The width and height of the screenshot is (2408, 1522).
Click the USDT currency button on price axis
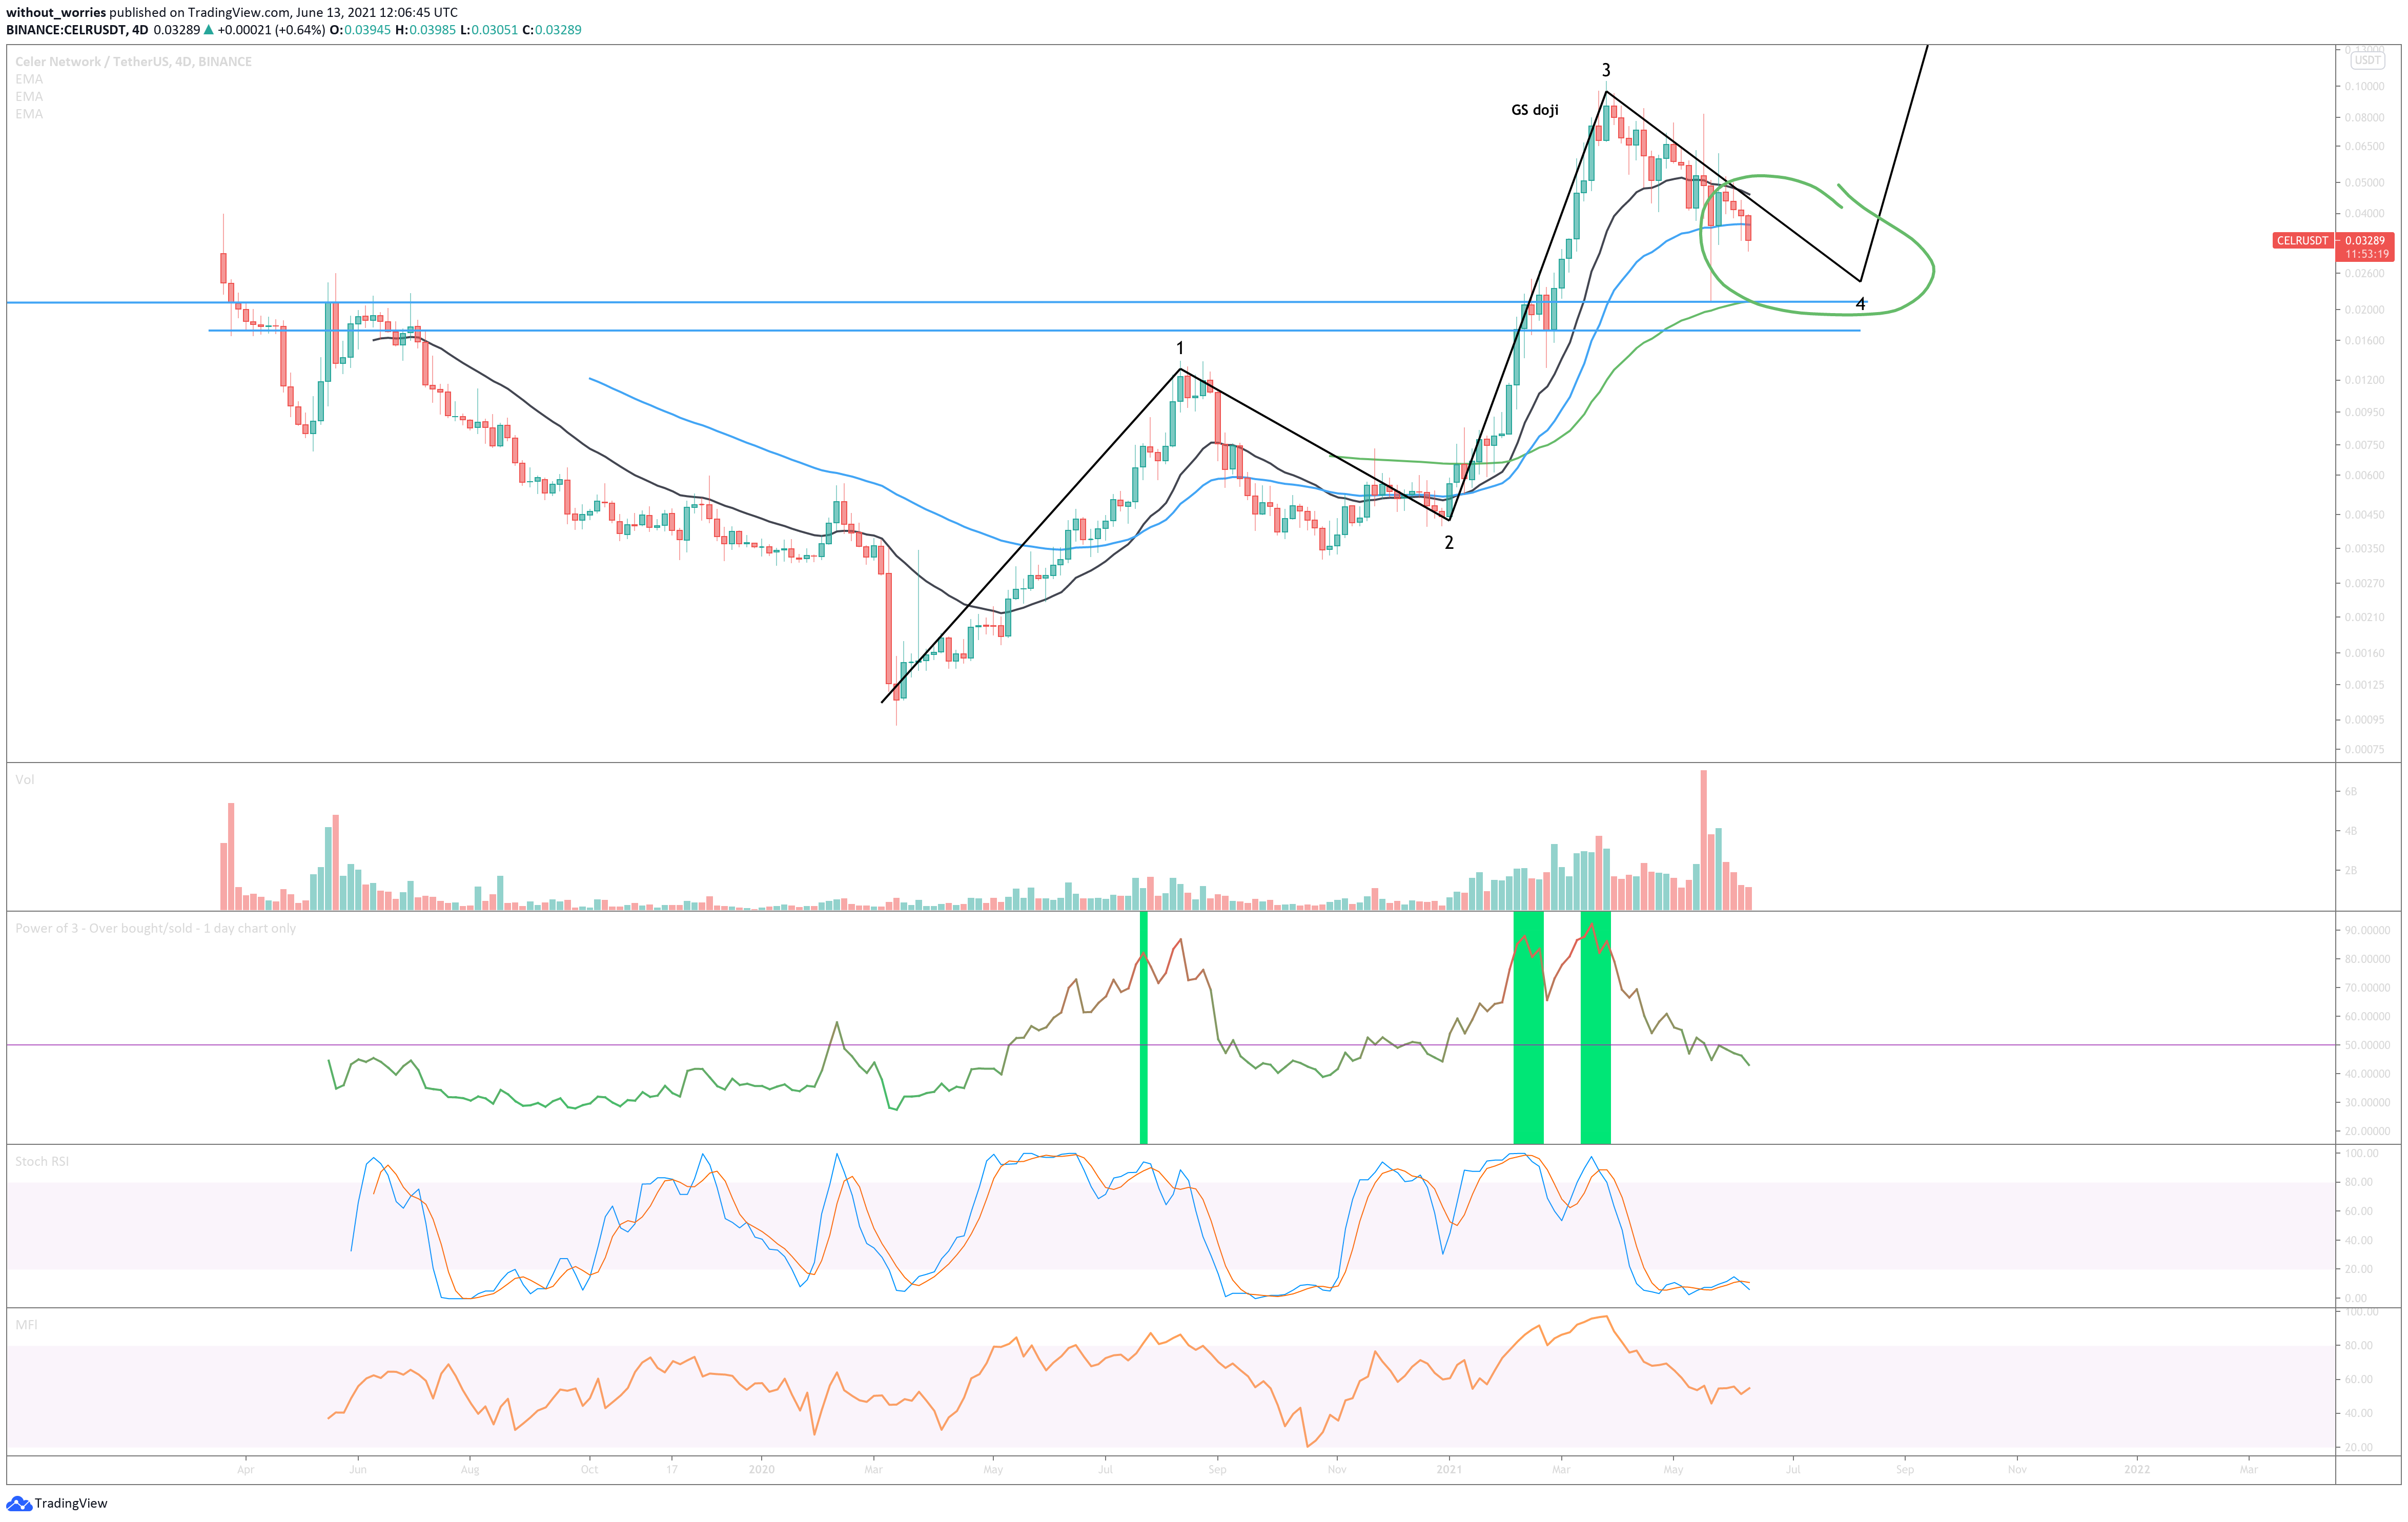[x=2367, y=60]
